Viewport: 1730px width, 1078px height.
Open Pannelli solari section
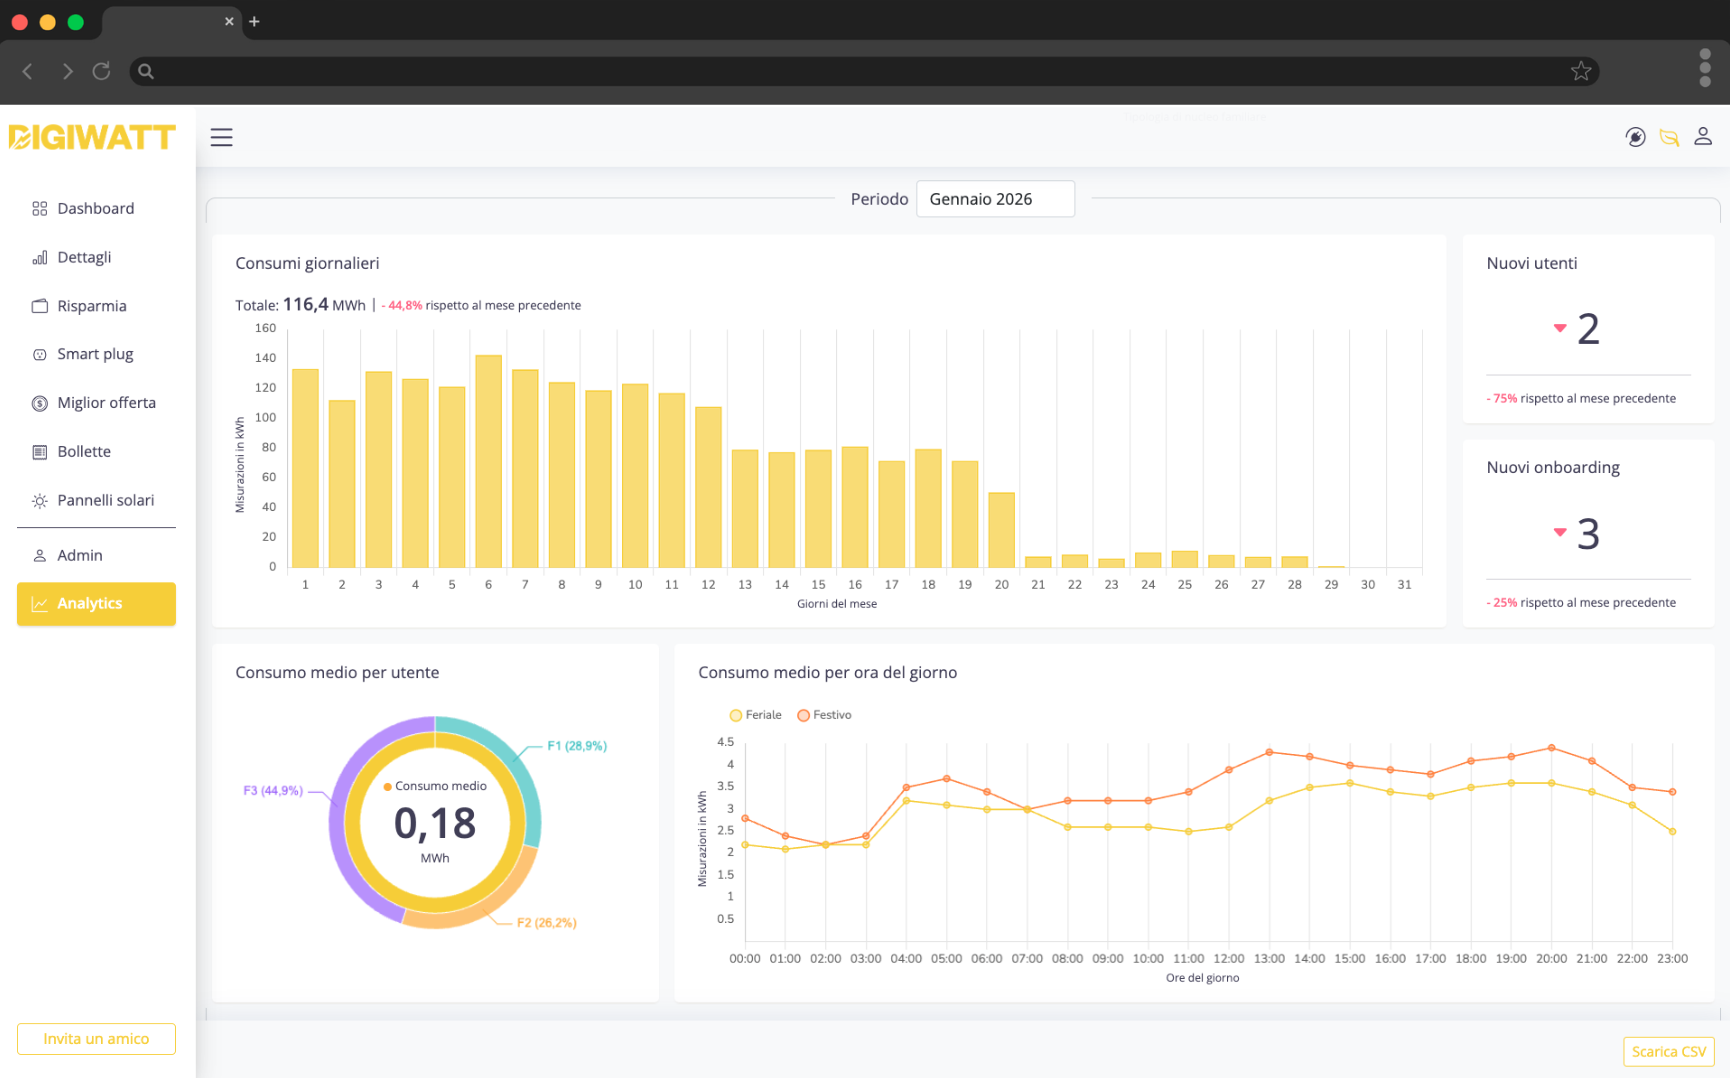coord(105,500)
